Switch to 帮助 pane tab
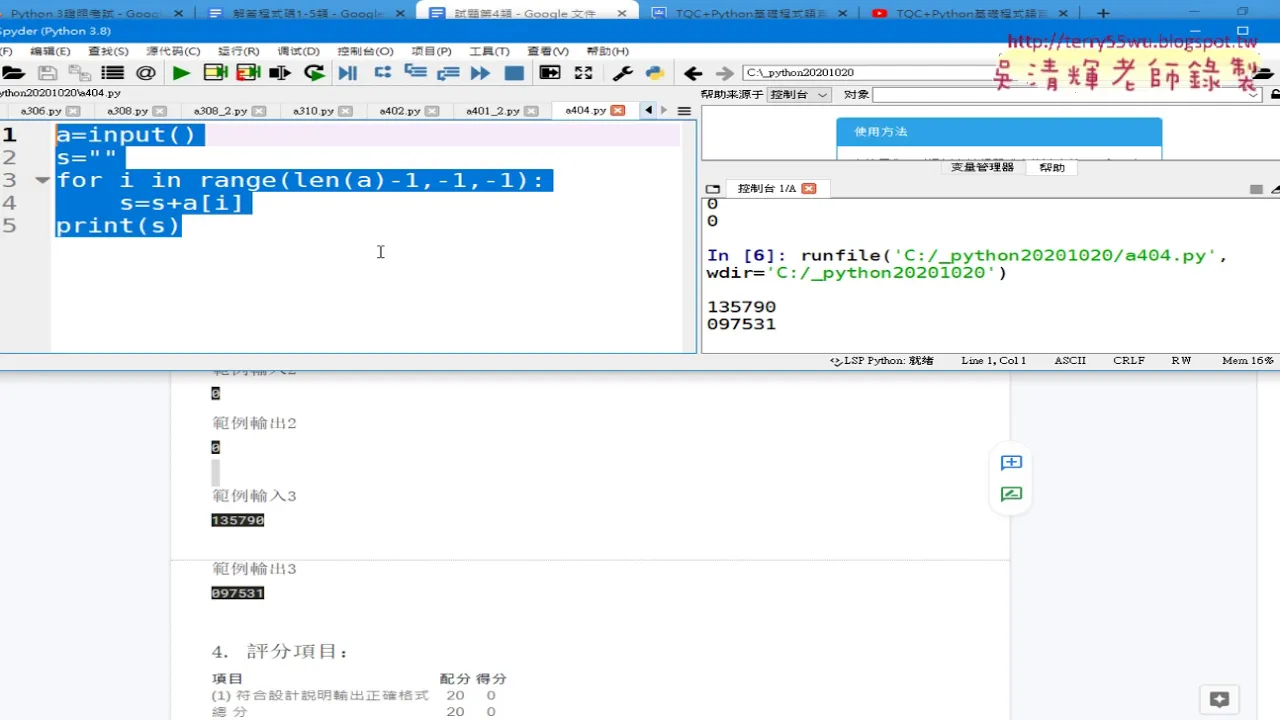 click(x=1052, y=168)
